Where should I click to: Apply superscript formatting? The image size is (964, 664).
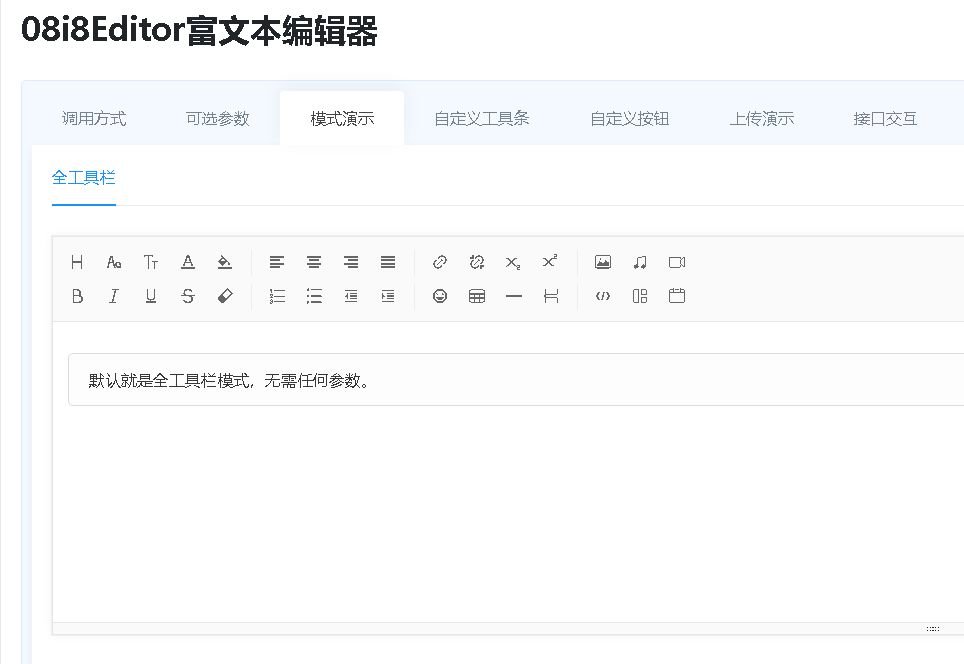coord(549,262)
